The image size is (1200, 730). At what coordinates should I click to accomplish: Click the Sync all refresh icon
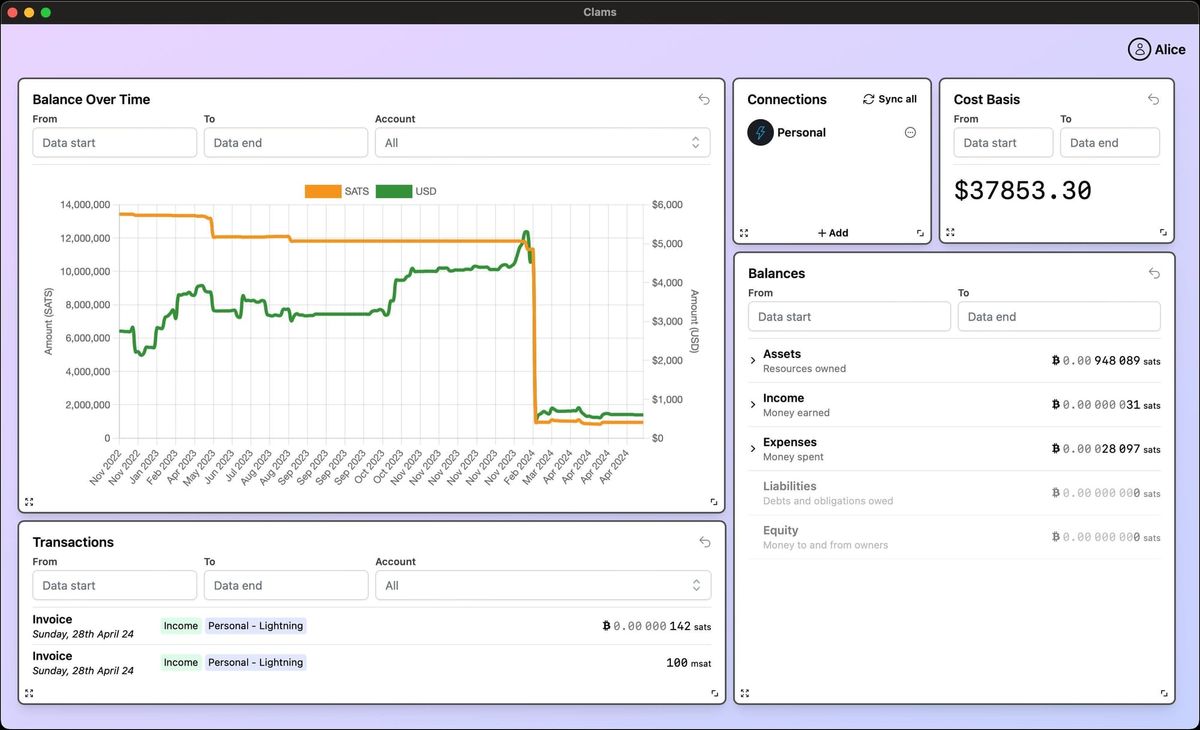pos(868,99)
